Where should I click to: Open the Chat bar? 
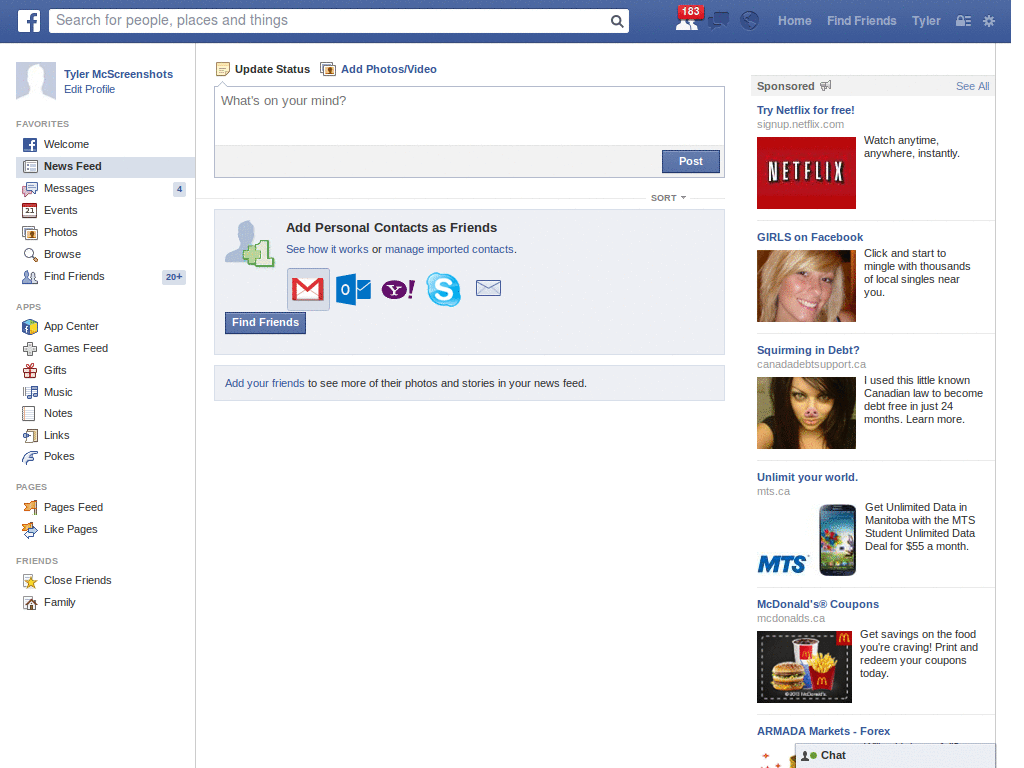895,756
